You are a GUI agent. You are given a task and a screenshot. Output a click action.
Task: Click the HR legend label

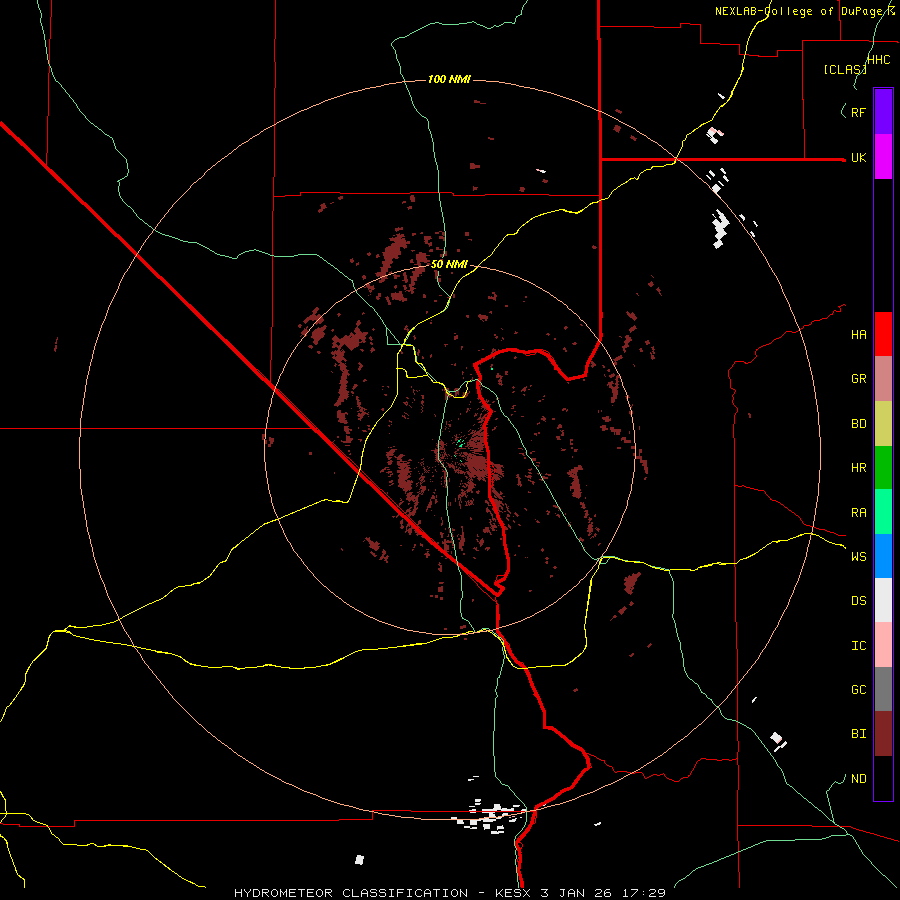pos(858,468)
